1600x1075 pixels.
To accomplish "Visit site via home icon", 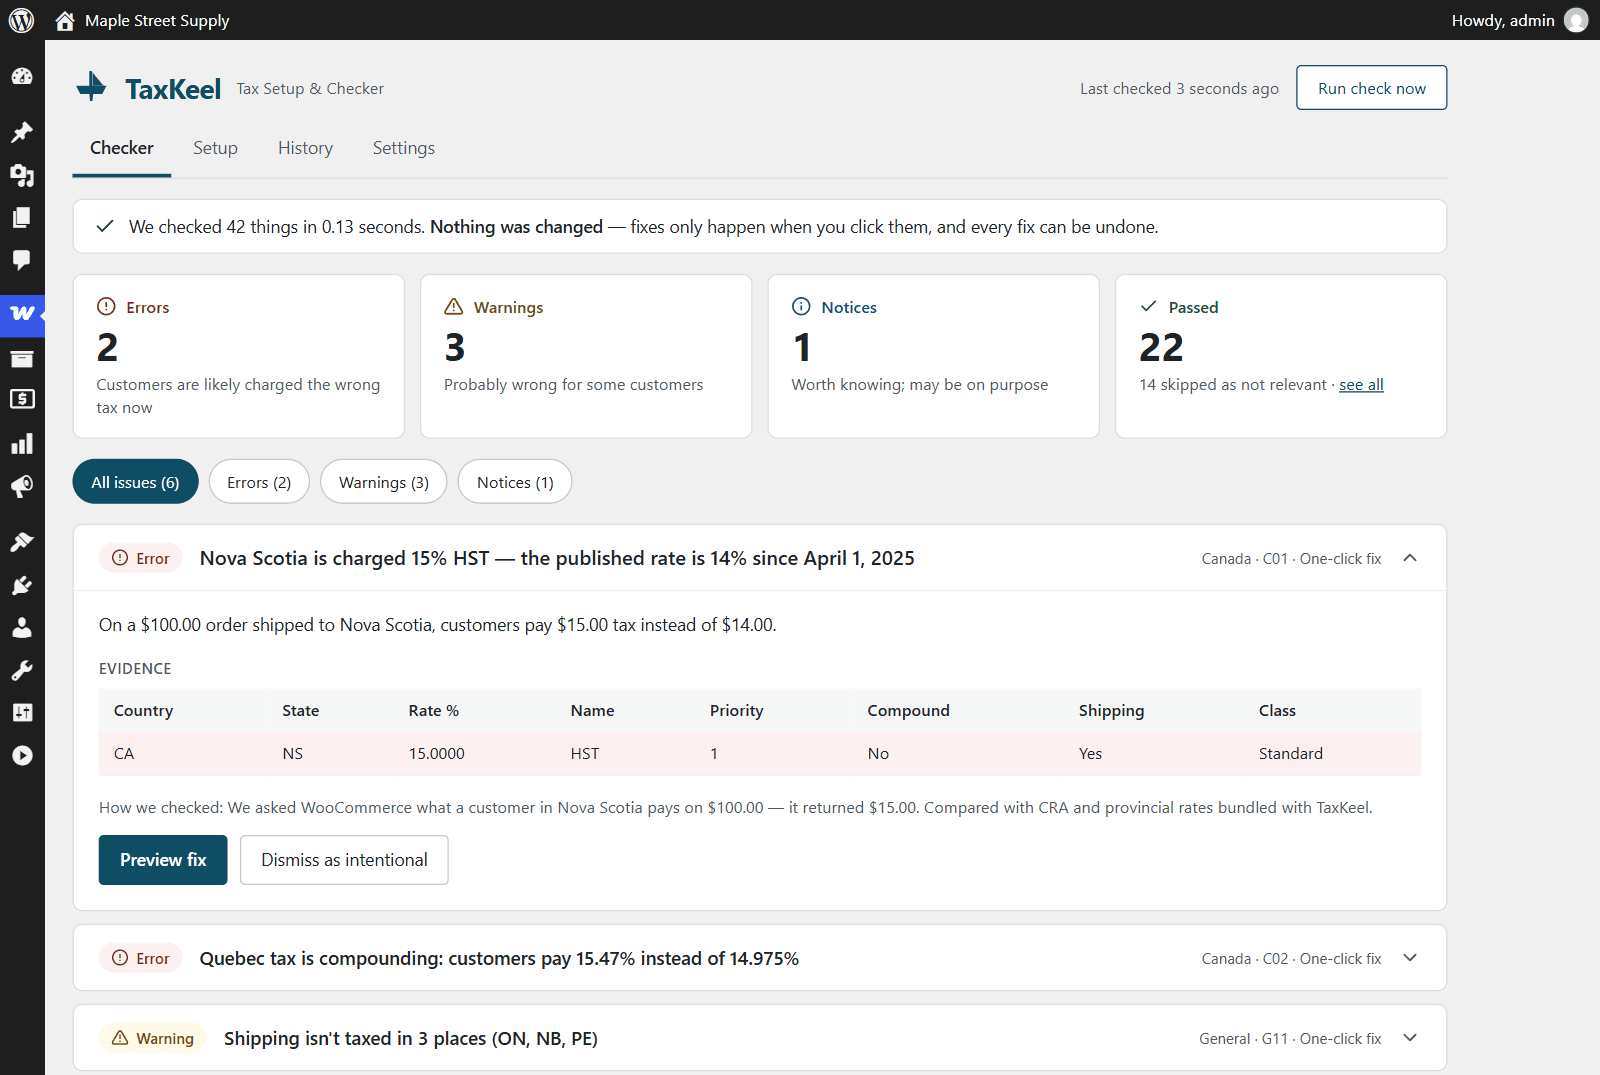I will (x=65, y=20).
